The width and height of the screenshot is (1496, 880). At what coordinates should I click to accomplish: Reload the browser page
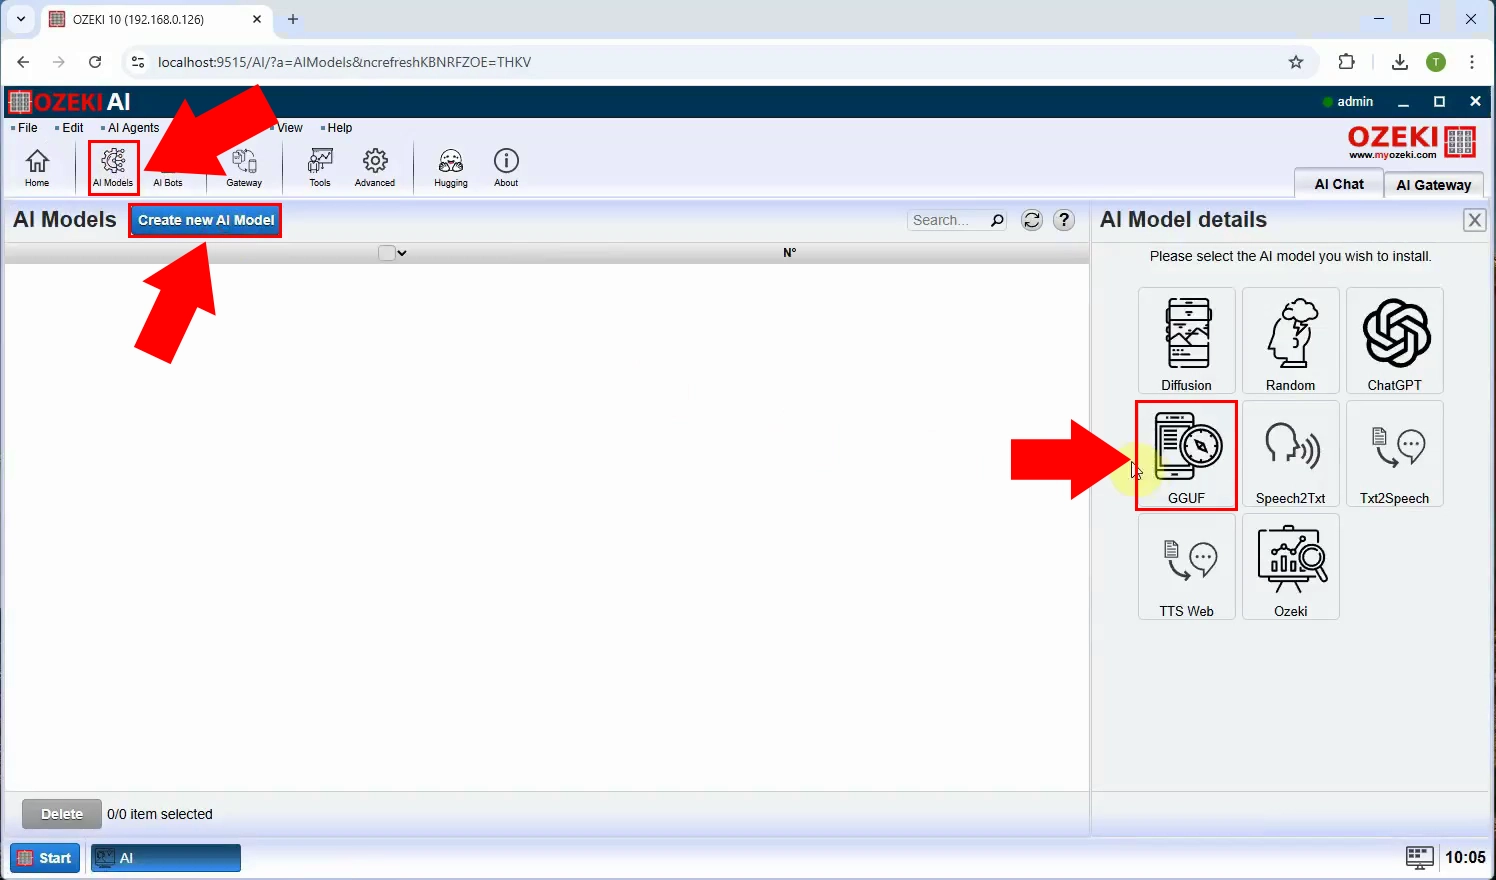point(95,62)
